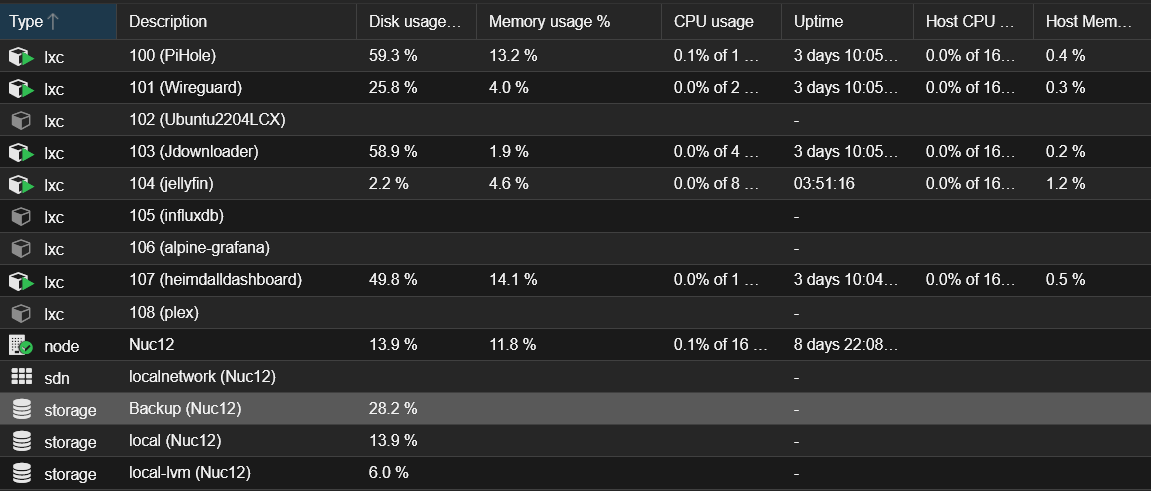Open the 105 (influxdb) container entry
The image size is (1151, 491).
click(576, 217)
